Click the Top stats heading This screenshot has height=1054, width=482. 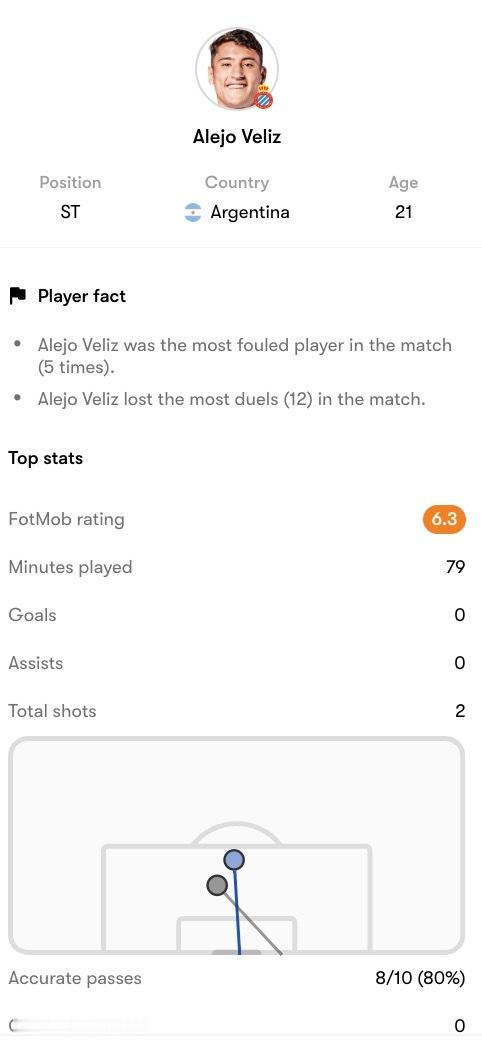point(45,458)
